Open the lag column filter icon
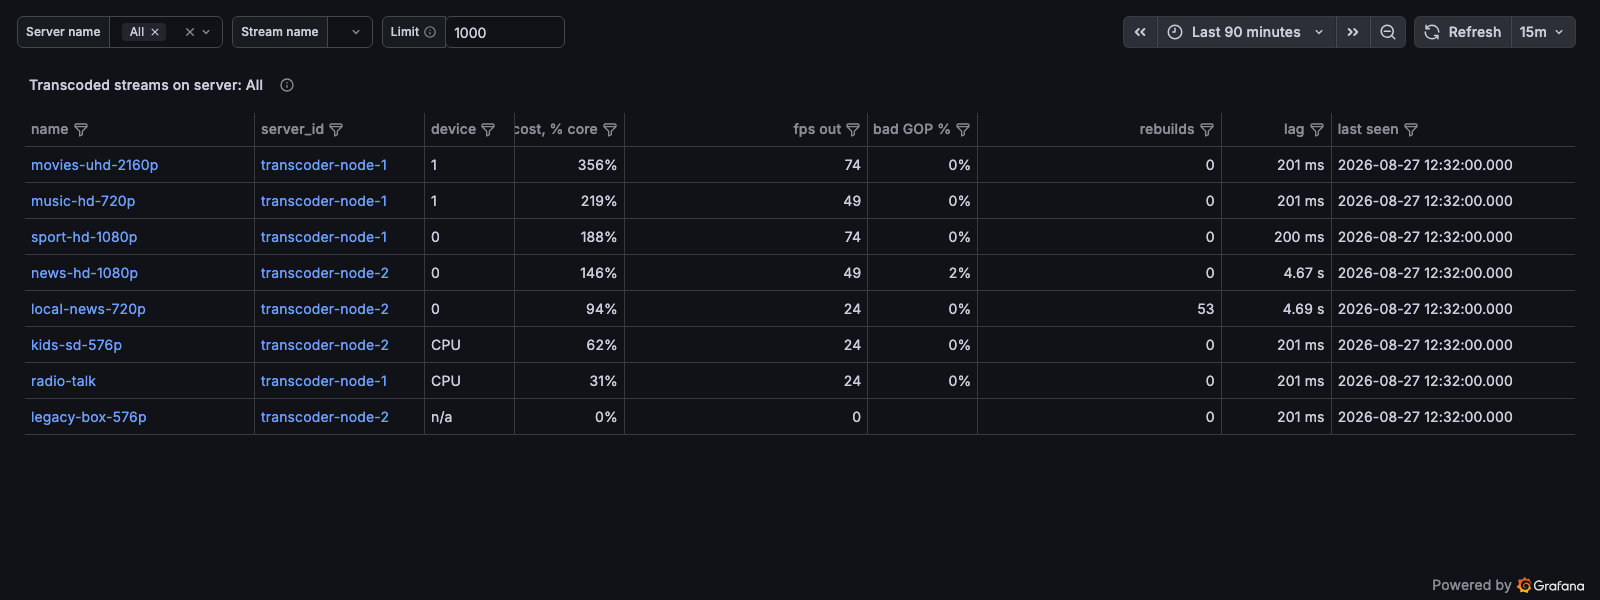1600x600 pixels. [x=1317, y=130]
